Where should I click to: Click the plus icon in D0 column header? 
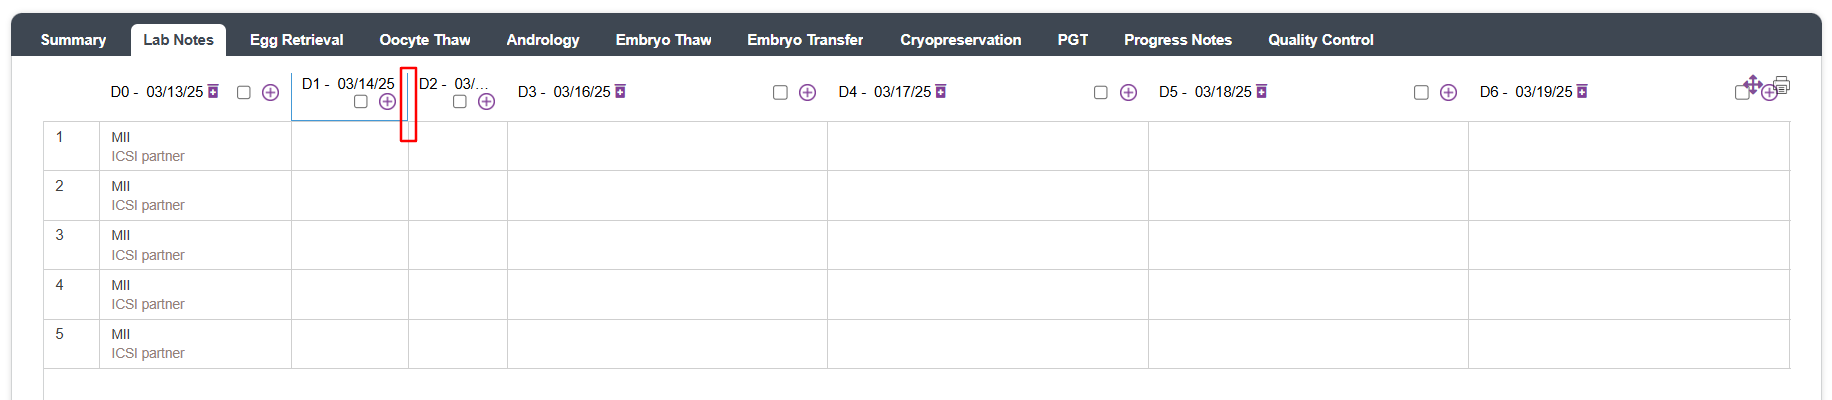[270, 93]
